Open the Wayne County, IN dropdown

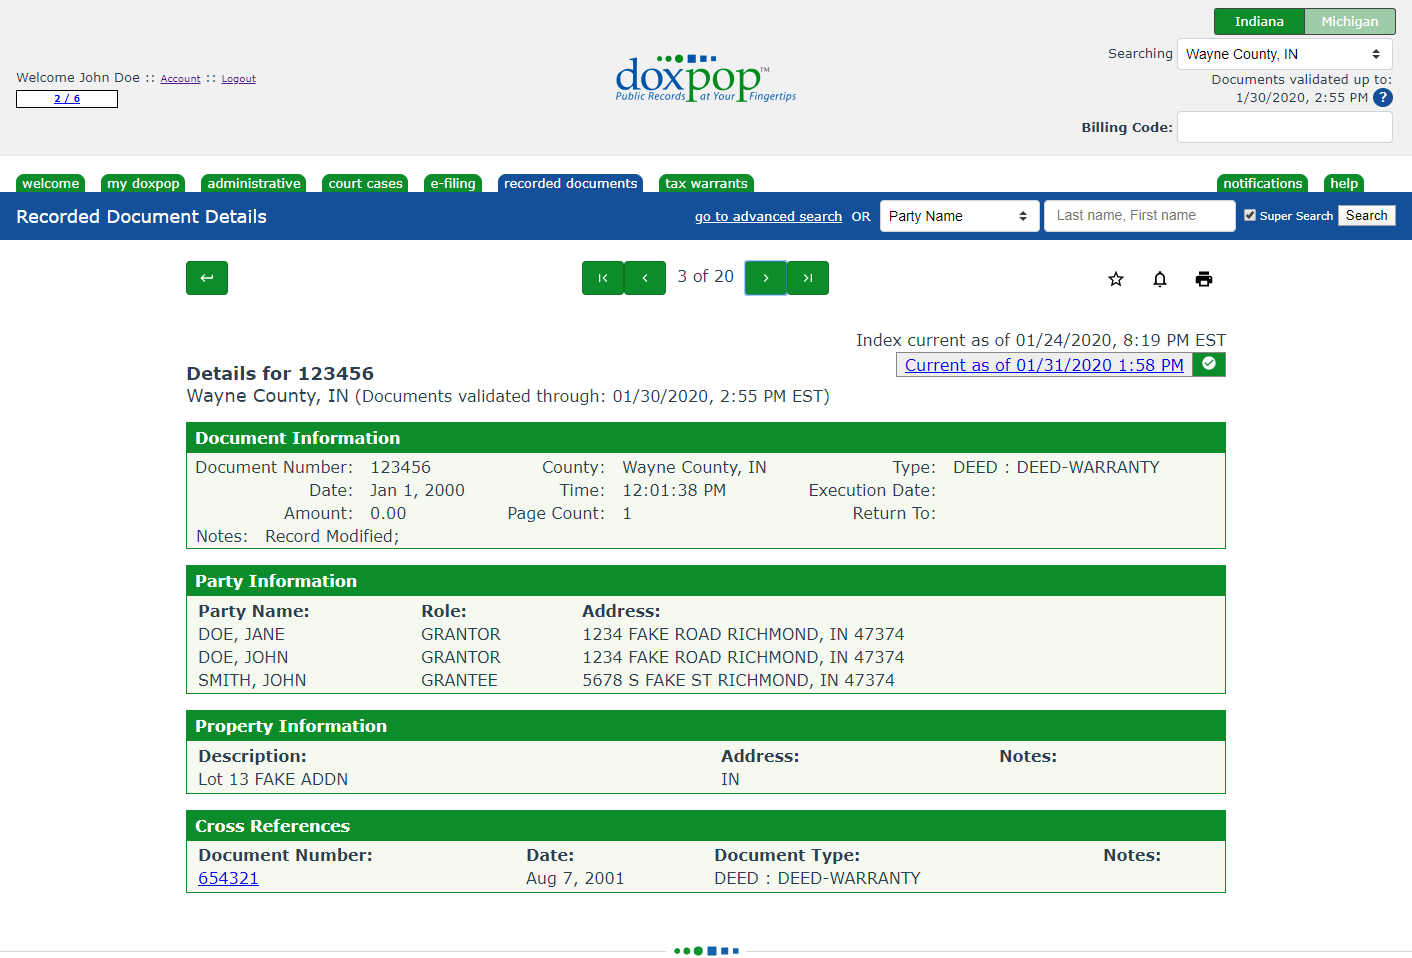click(x=1284, y=54)
